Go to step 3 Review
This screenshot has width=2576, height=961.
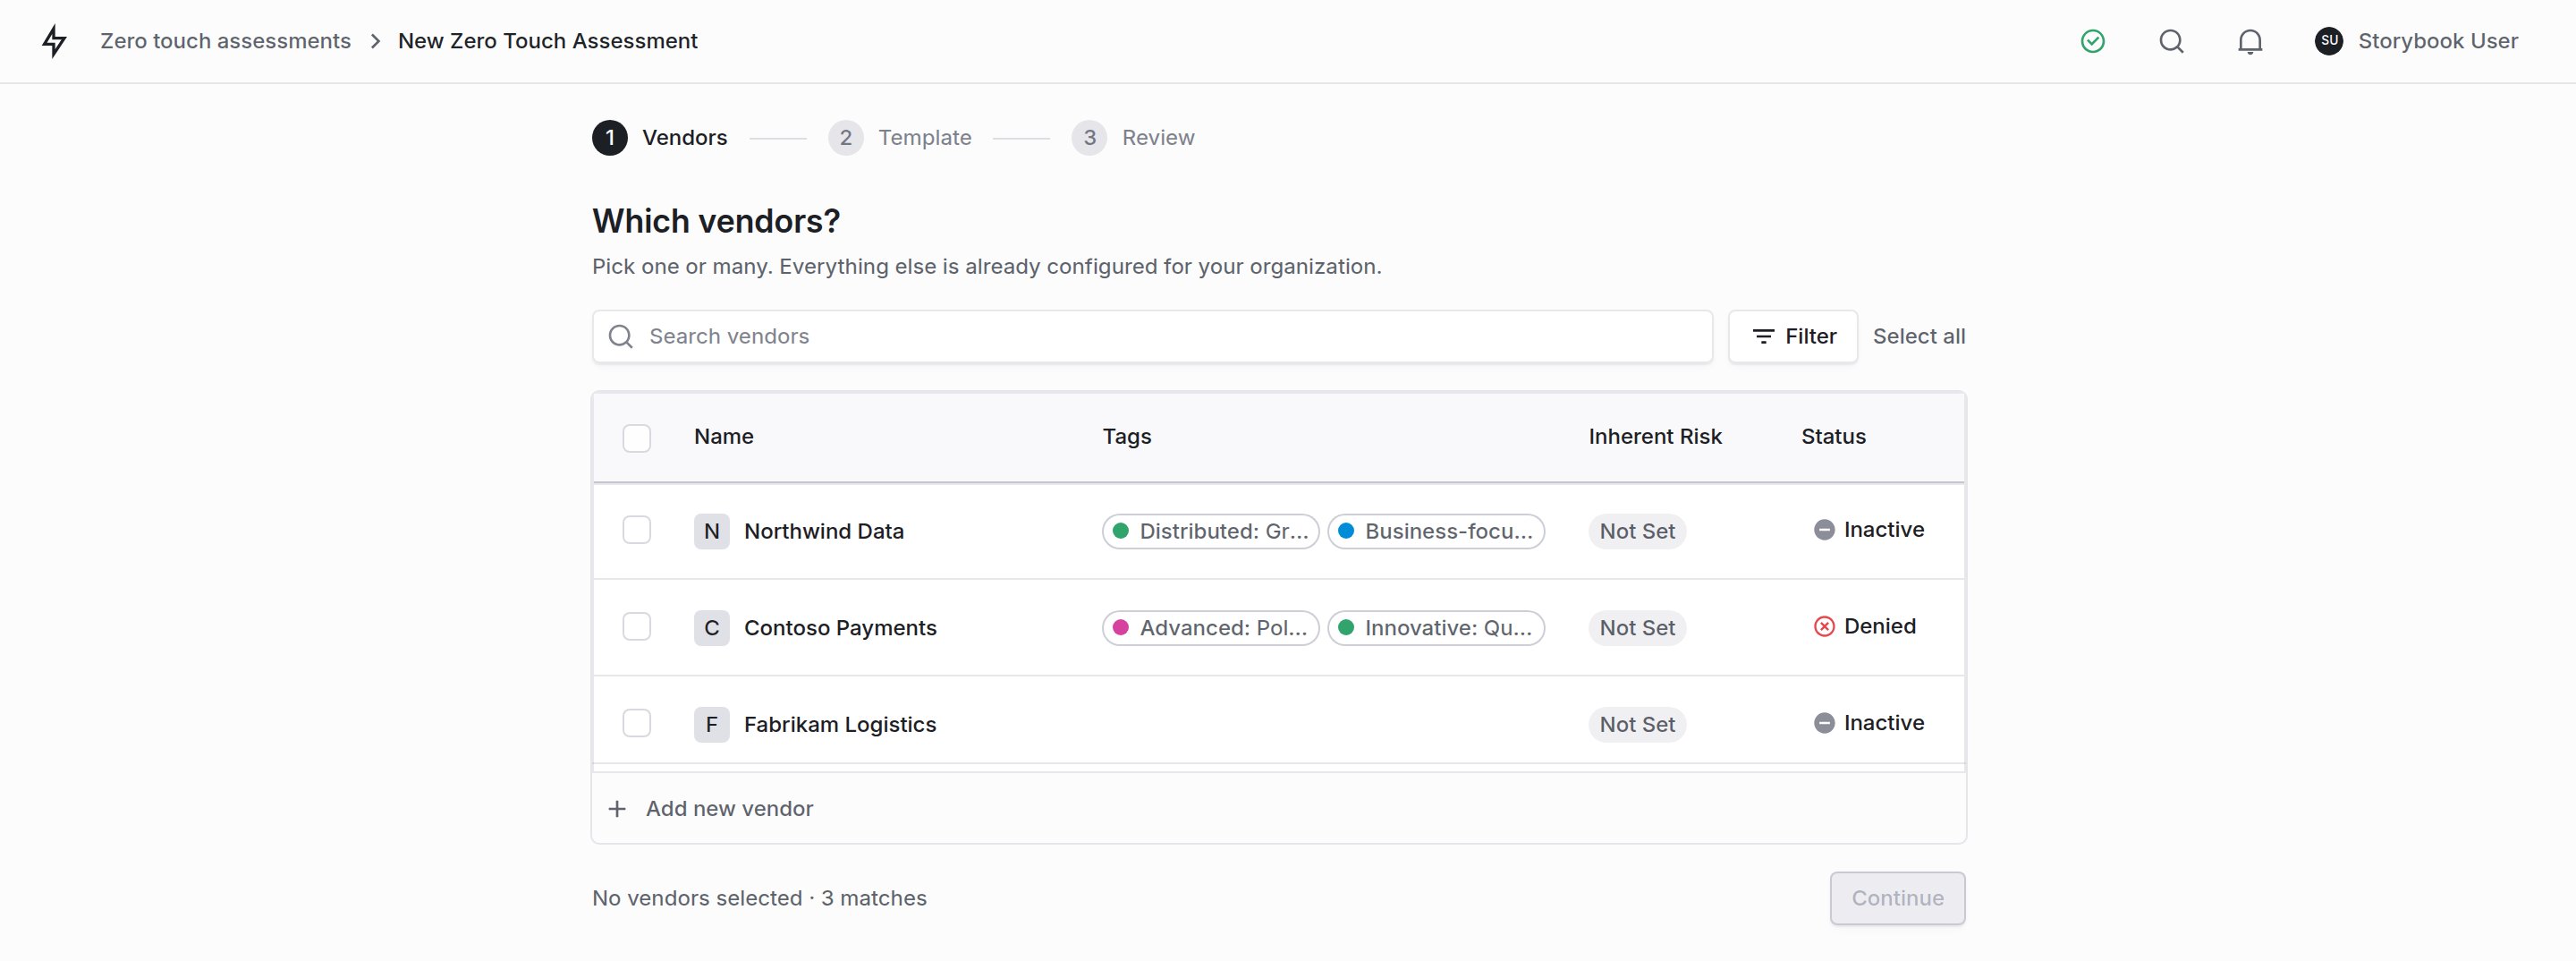[1133, 138]
